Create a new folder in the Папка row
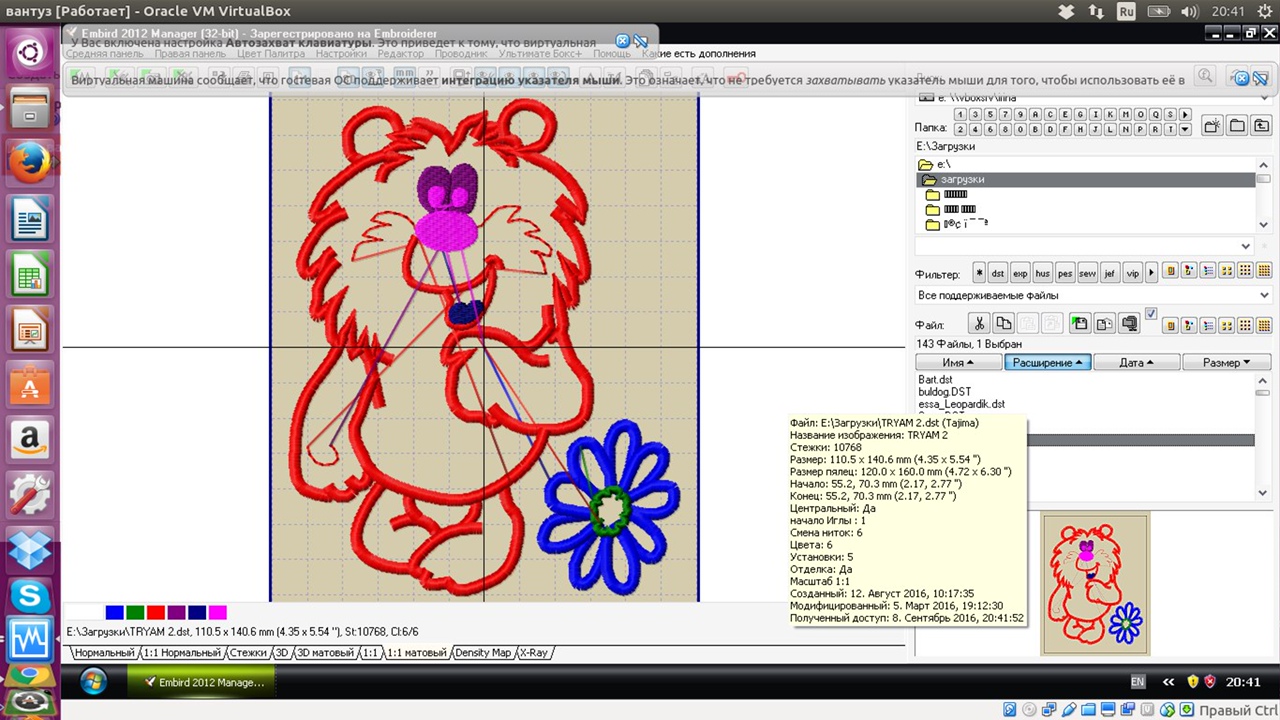This screenshot has height=720, width=1280. point(1212,125)
